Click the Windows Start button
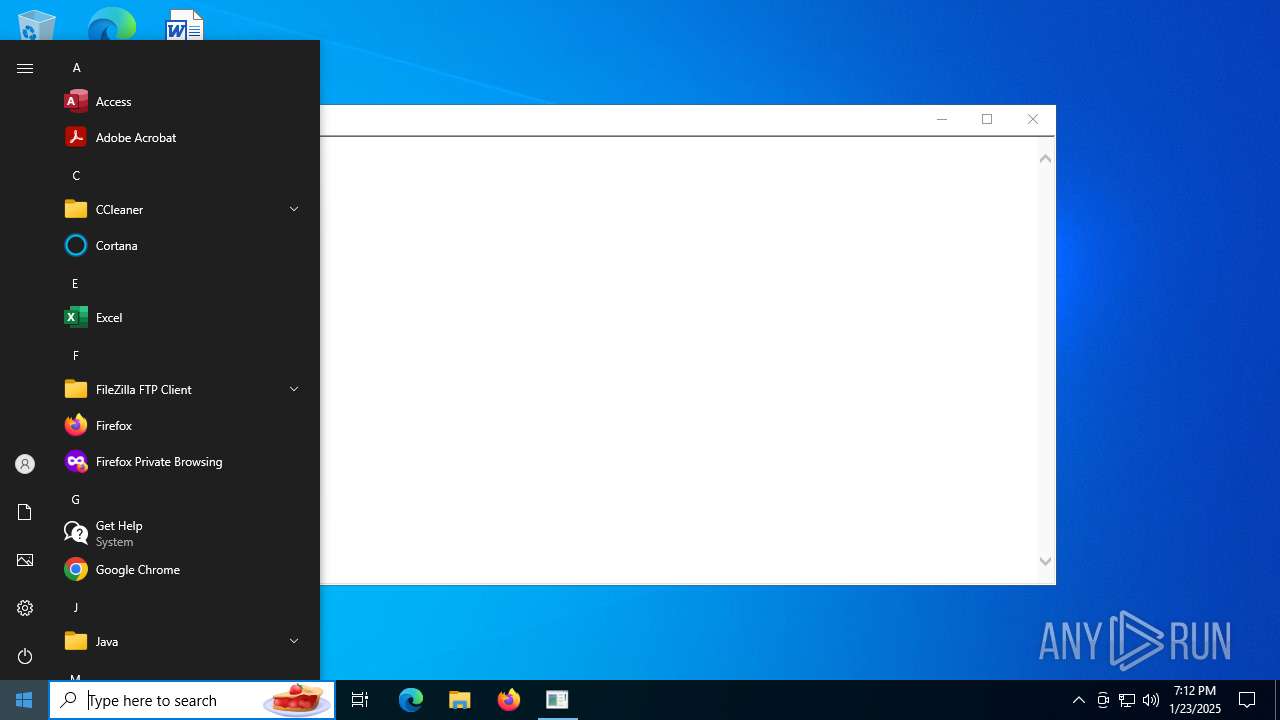Viewport: 1280px width, 720px height. click(x=24, y=700)
